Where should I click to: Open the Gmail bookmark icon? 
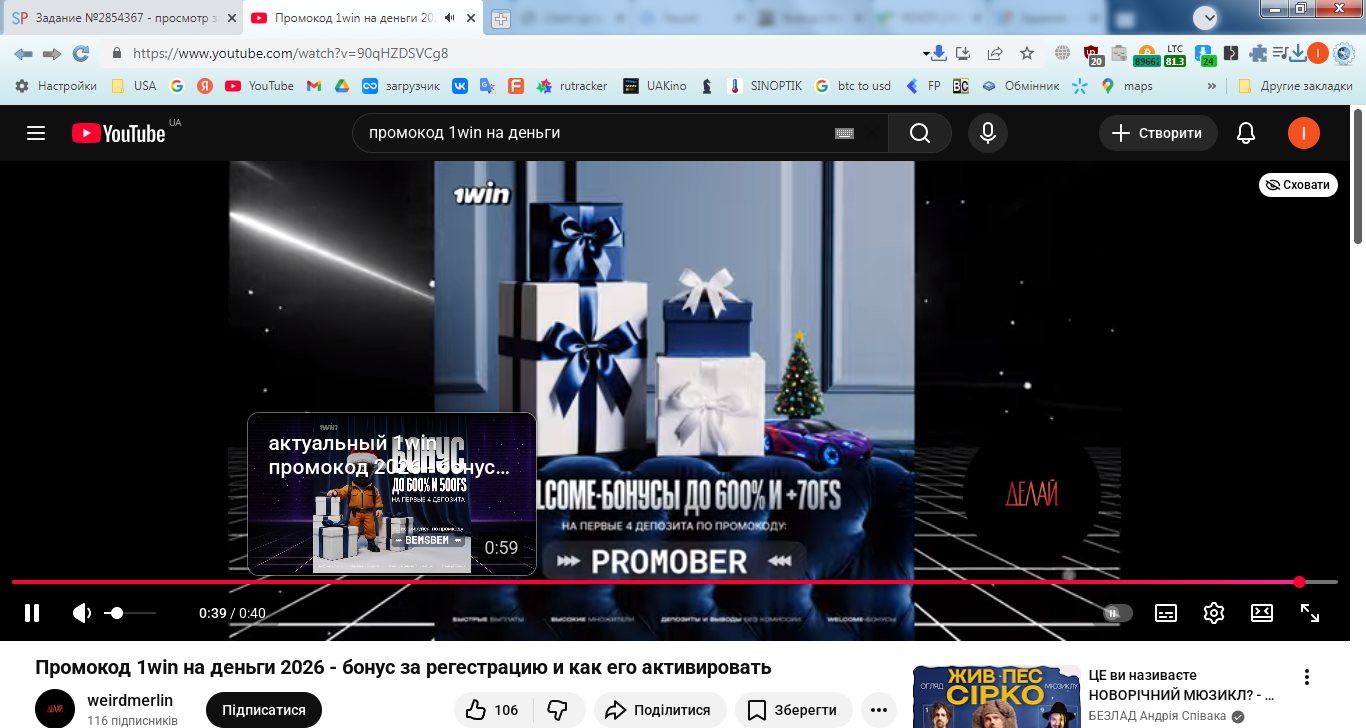[313, 86]
